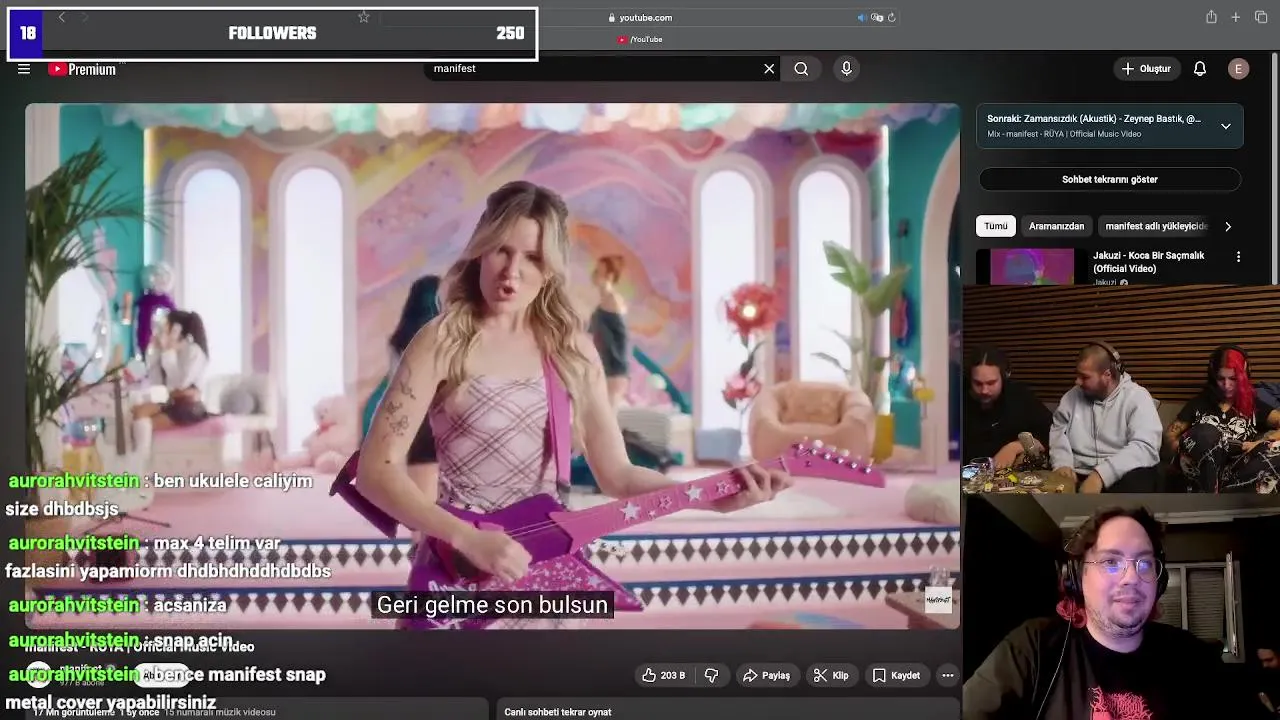Screen dimensions: 1280x720
Task: Share video via Paylaş
Action: coord(766,675)
